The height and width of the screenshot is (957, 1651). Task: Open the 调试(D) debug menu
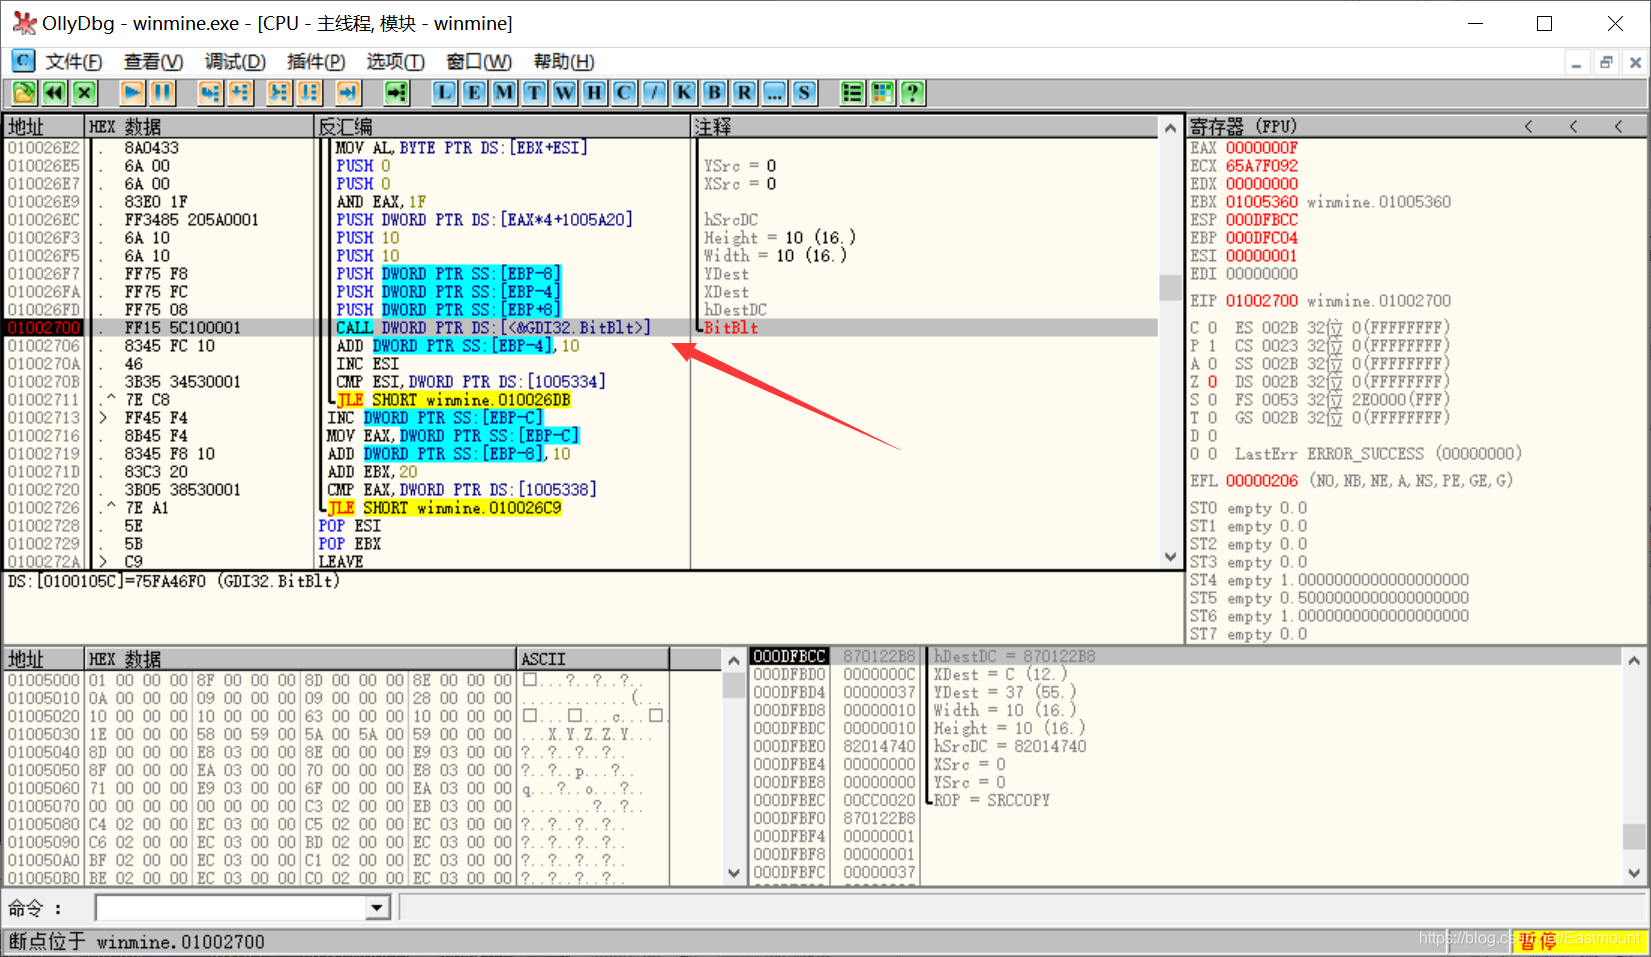coord(235,62)
